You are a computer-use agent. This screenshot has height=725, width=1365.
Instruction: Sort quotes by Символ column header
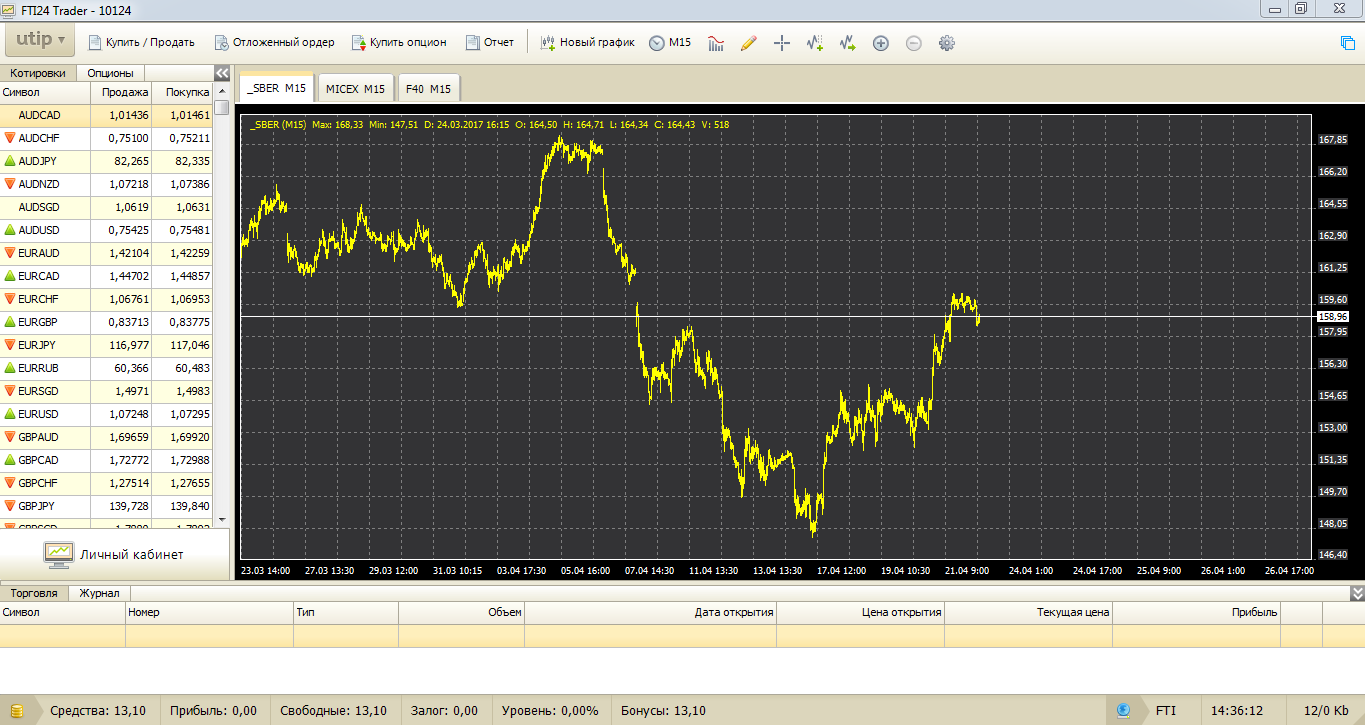45,92
